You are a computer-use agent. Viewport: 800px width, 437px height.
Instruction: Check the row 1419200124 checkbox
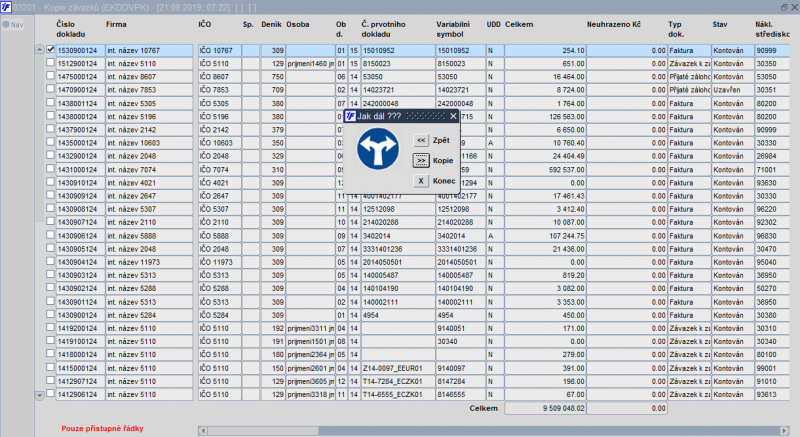coord(50,327)
